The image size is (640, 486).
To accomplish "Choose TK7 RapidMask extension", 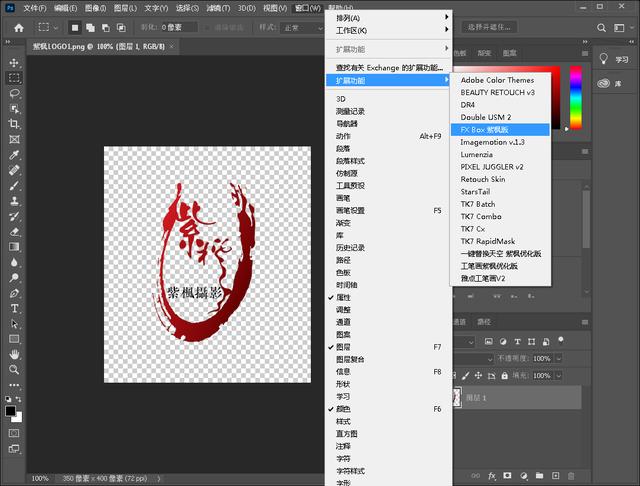I will point(500,241).
